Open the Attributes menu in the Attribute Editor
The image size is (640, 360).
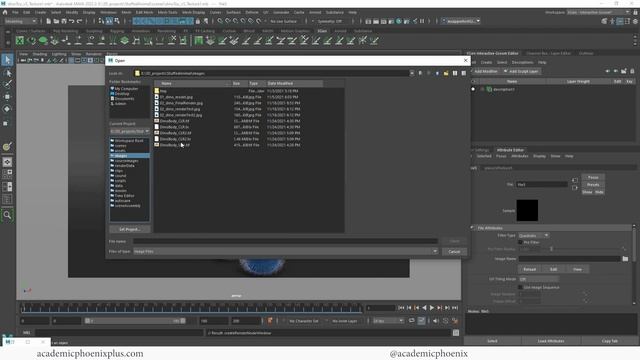(520, 156)
